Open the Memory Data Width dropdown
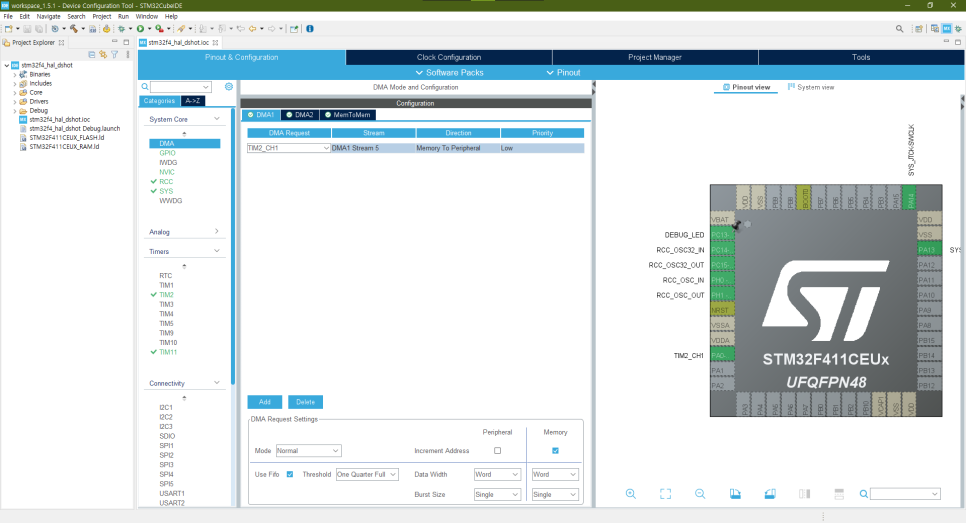 (x=555, y=474)
